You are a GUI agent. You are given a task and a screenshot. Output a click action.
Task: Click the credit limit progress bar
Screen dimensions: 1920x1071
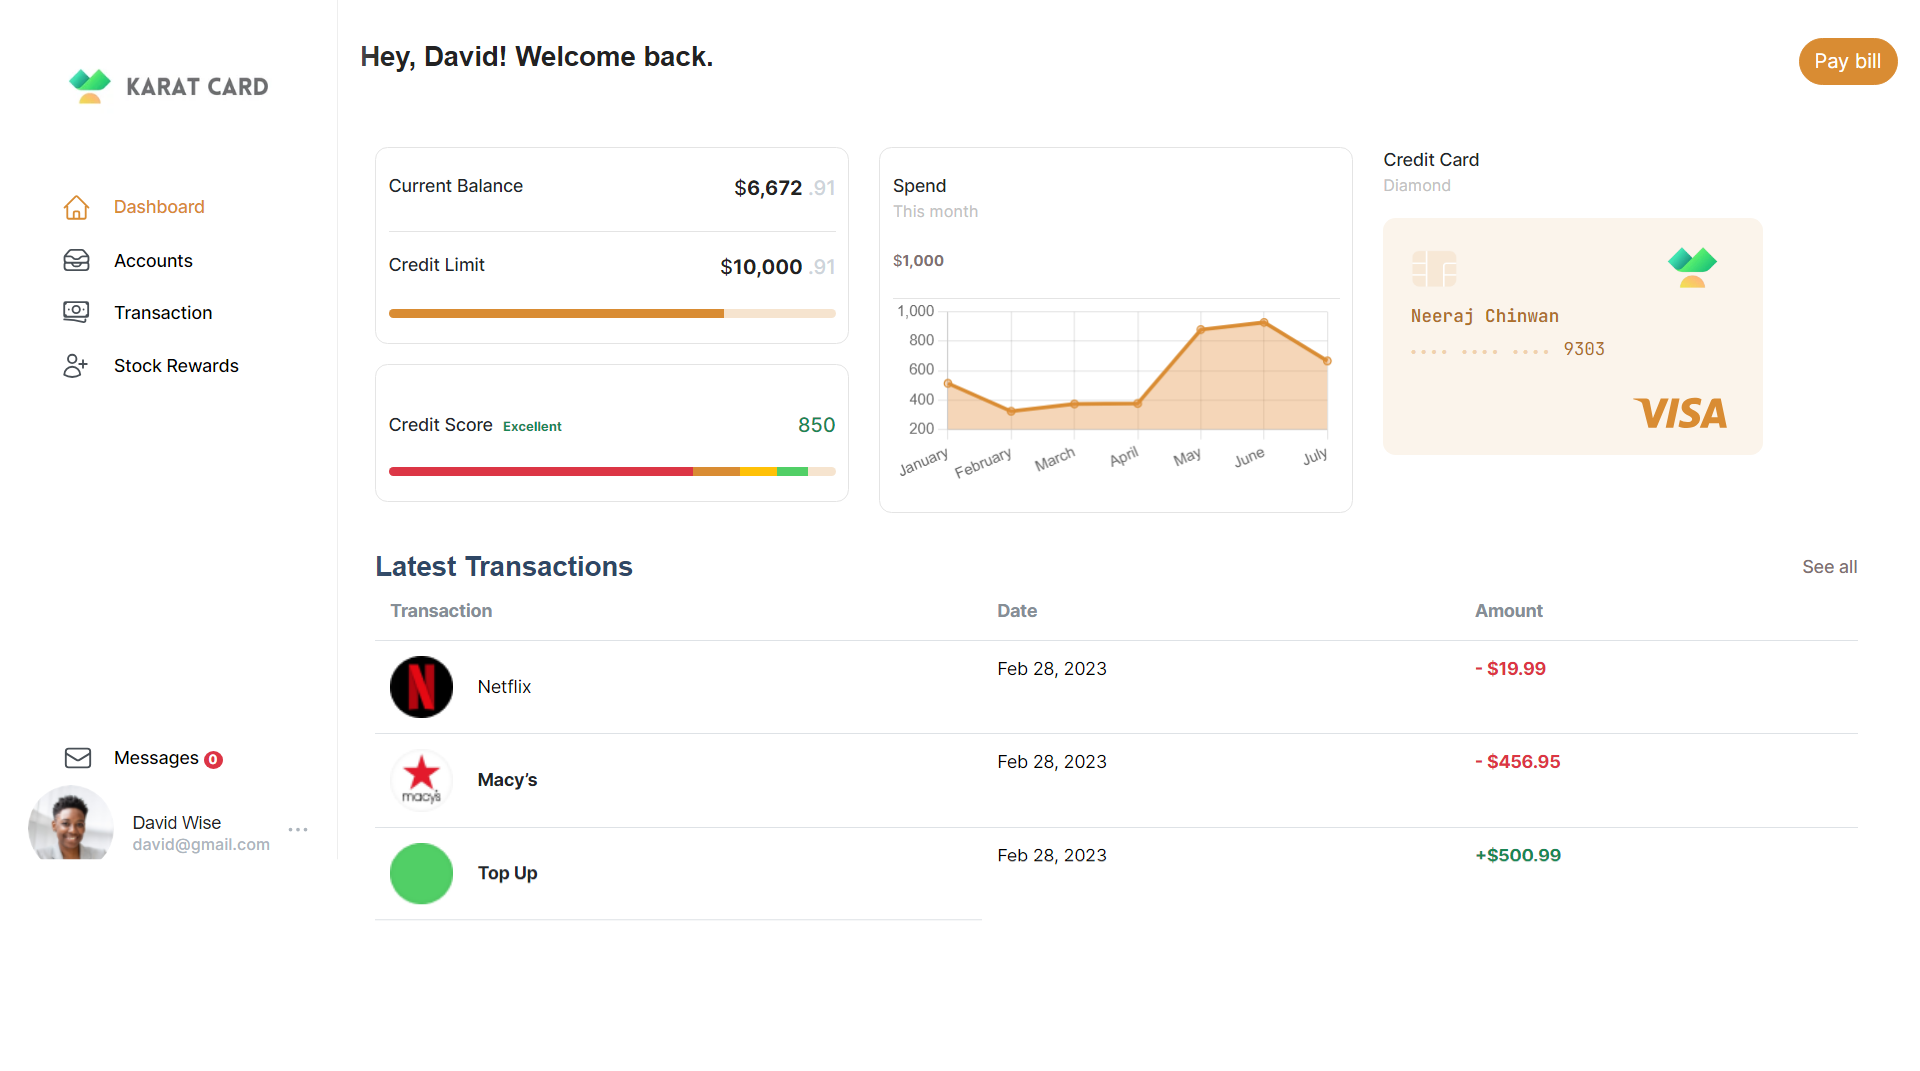tap(611, 314)
